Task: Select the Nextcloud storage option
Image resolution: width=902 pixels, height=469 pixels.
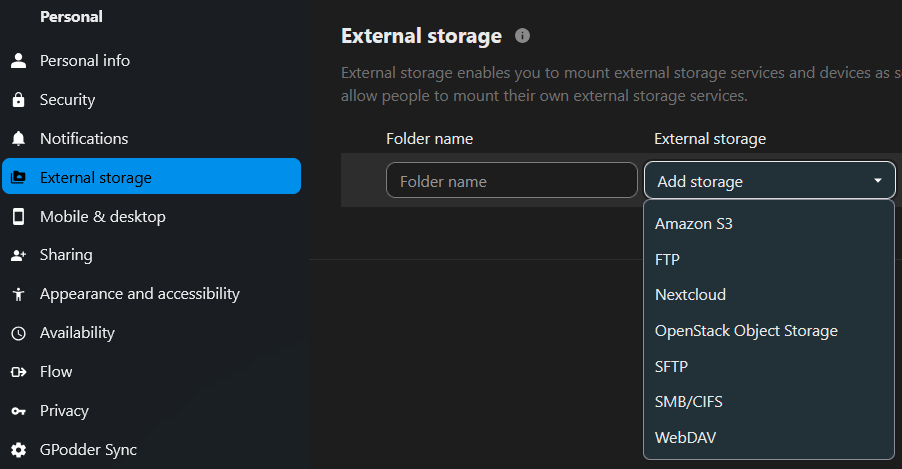Action: 690,295
